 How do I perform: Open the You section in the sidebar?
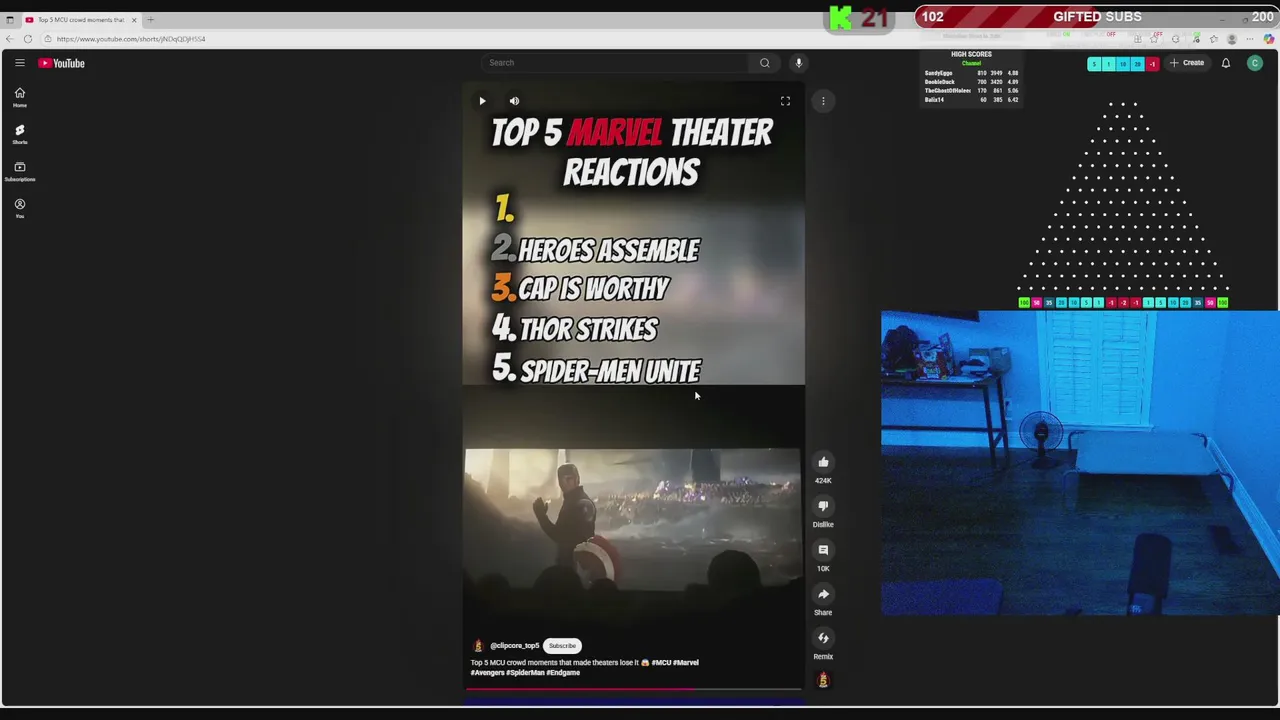(x=19, y=208)
